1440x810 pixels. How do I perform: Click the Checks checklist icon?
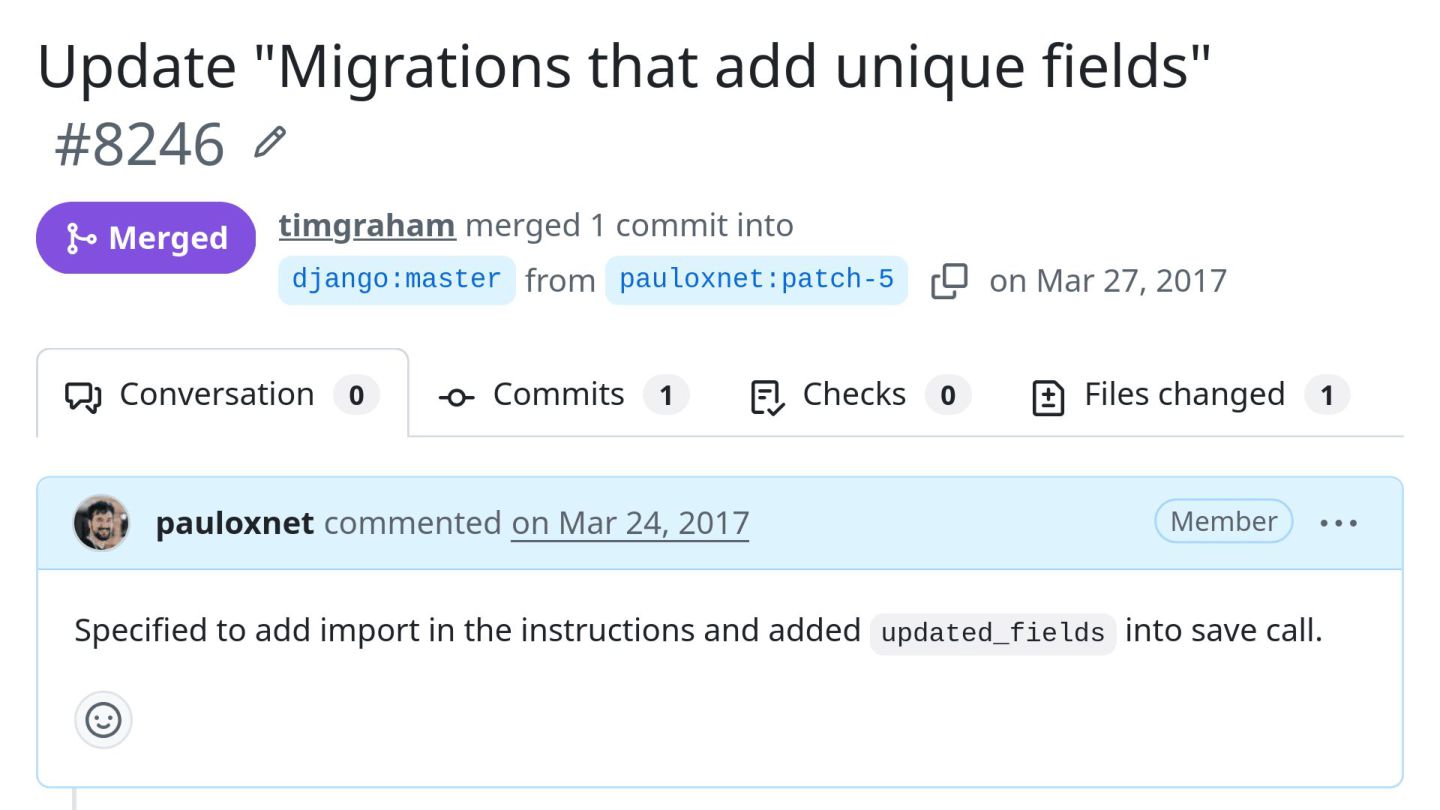(x=767, y=397)
